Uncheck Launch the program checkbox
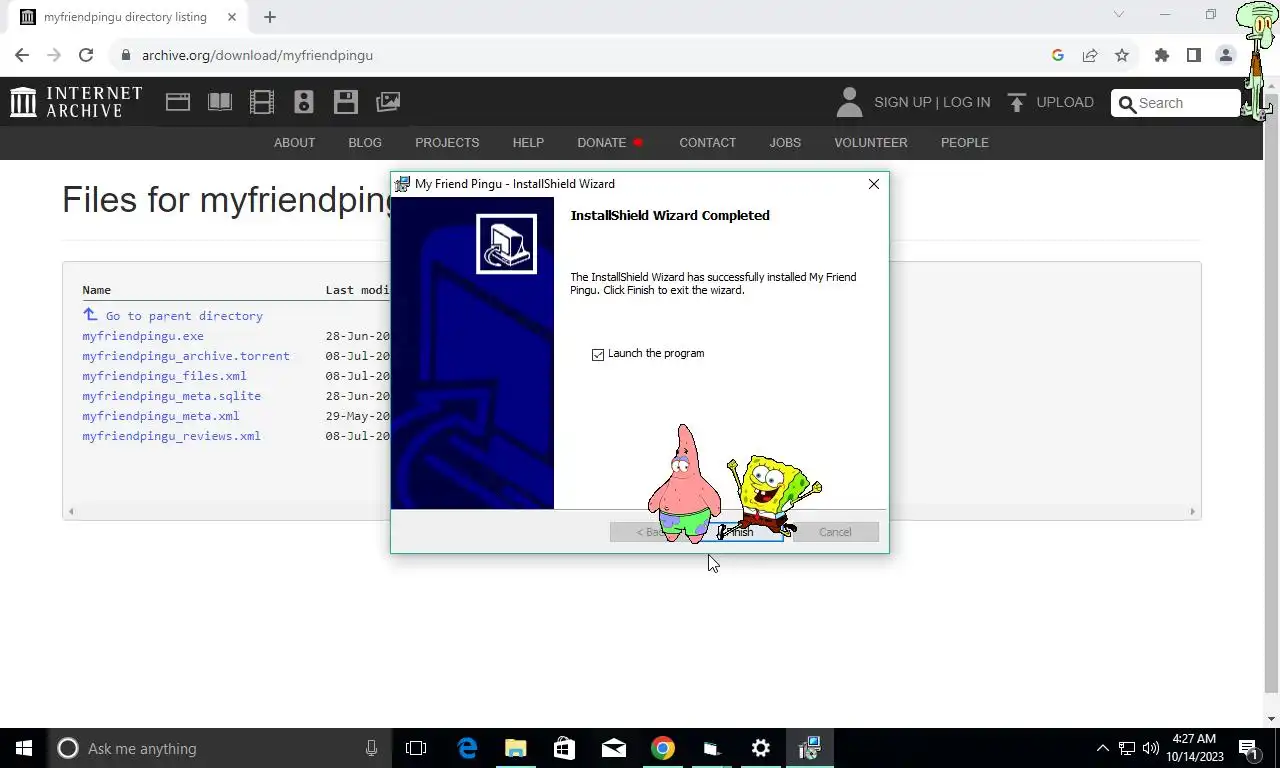 point(598,354)
